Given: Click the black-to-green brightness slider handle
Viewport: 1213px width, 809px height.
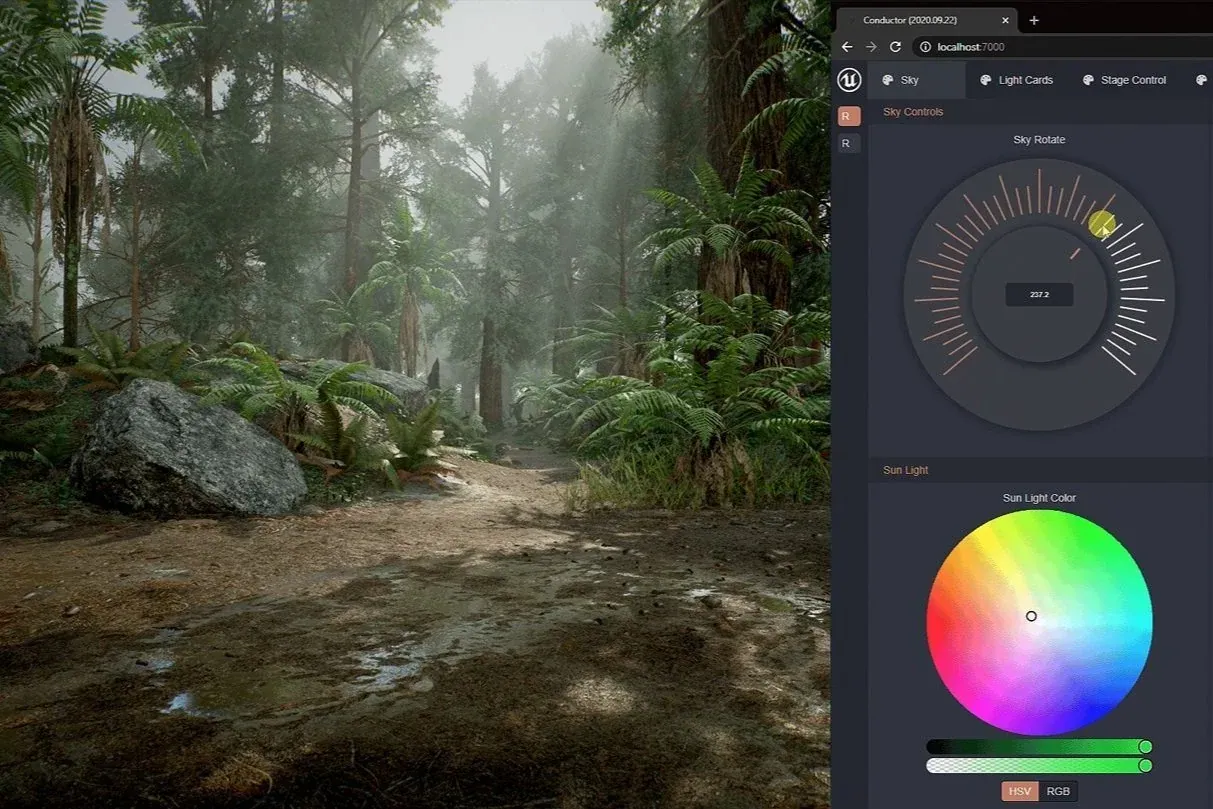Looking at the screenshot, I should [1145, 747].
